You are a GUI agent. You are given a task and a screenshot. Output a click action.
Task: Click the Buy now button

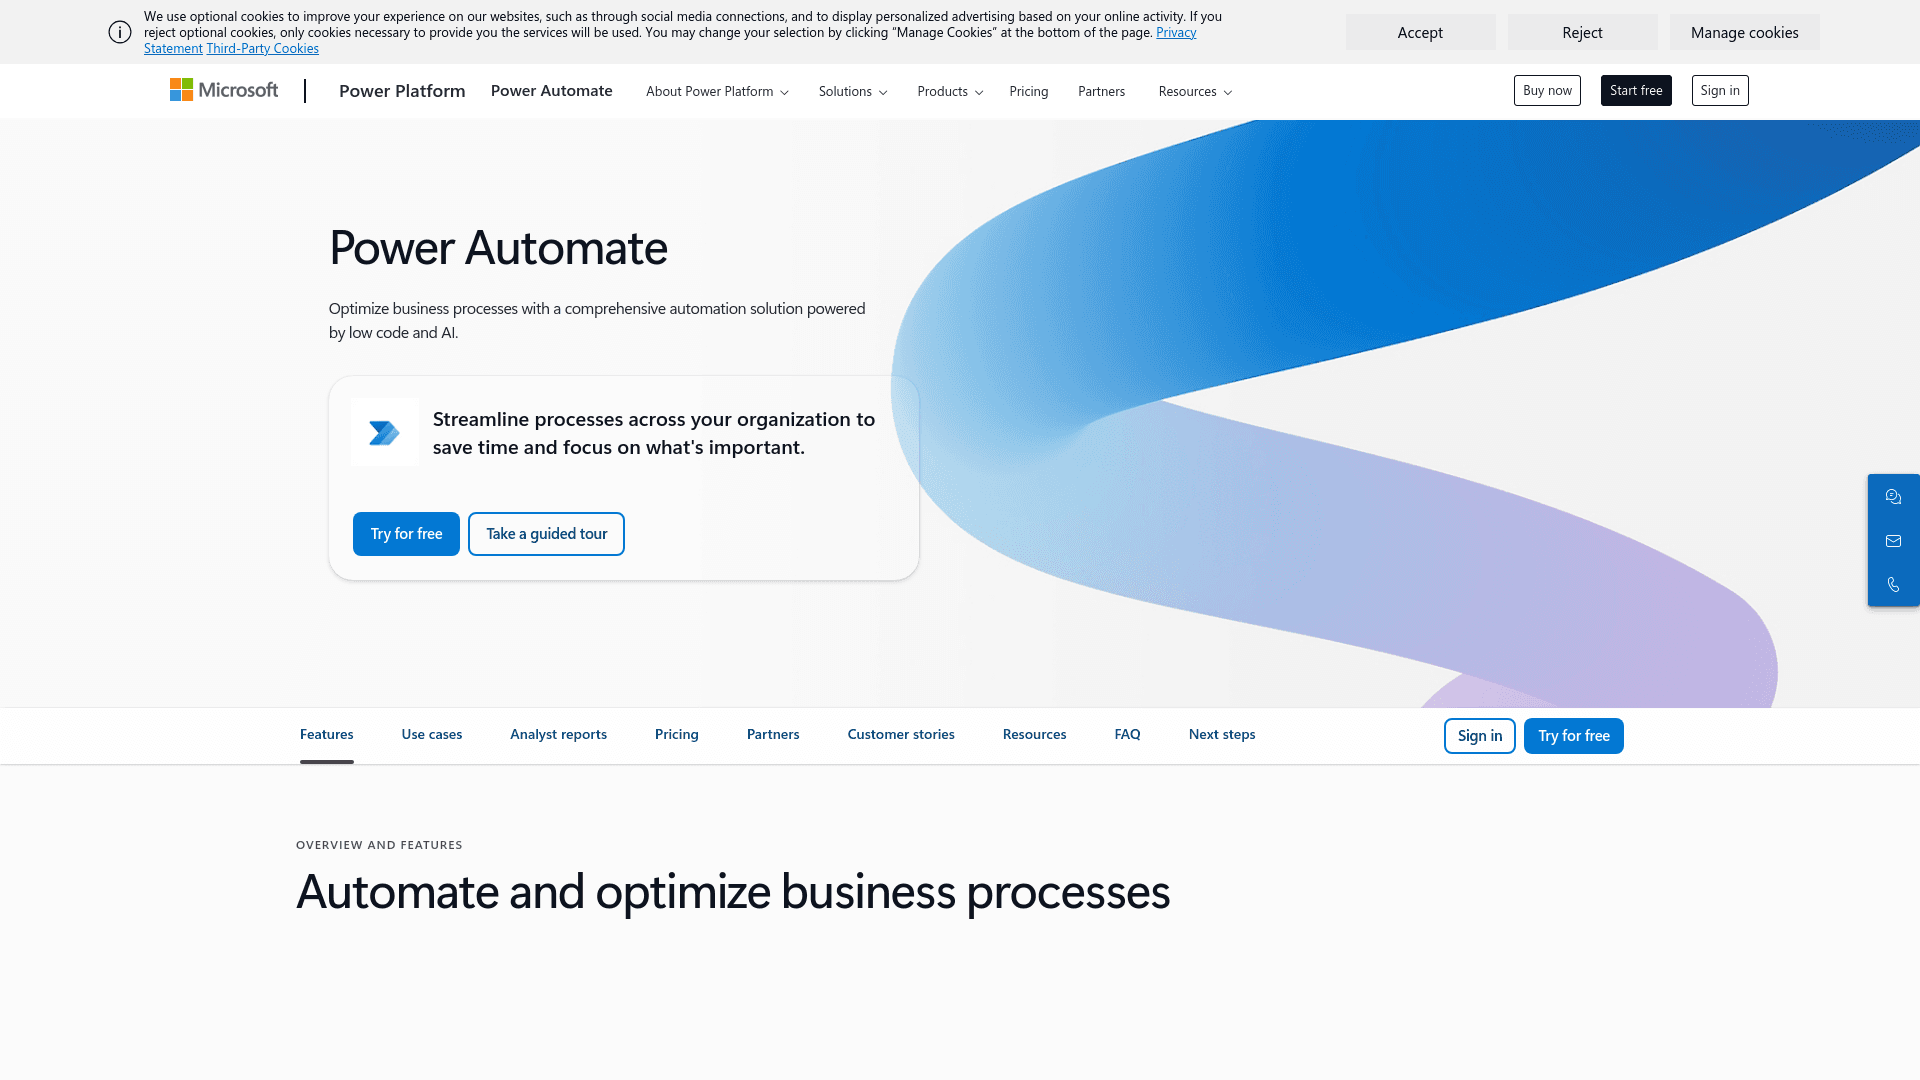(1547, 90)
